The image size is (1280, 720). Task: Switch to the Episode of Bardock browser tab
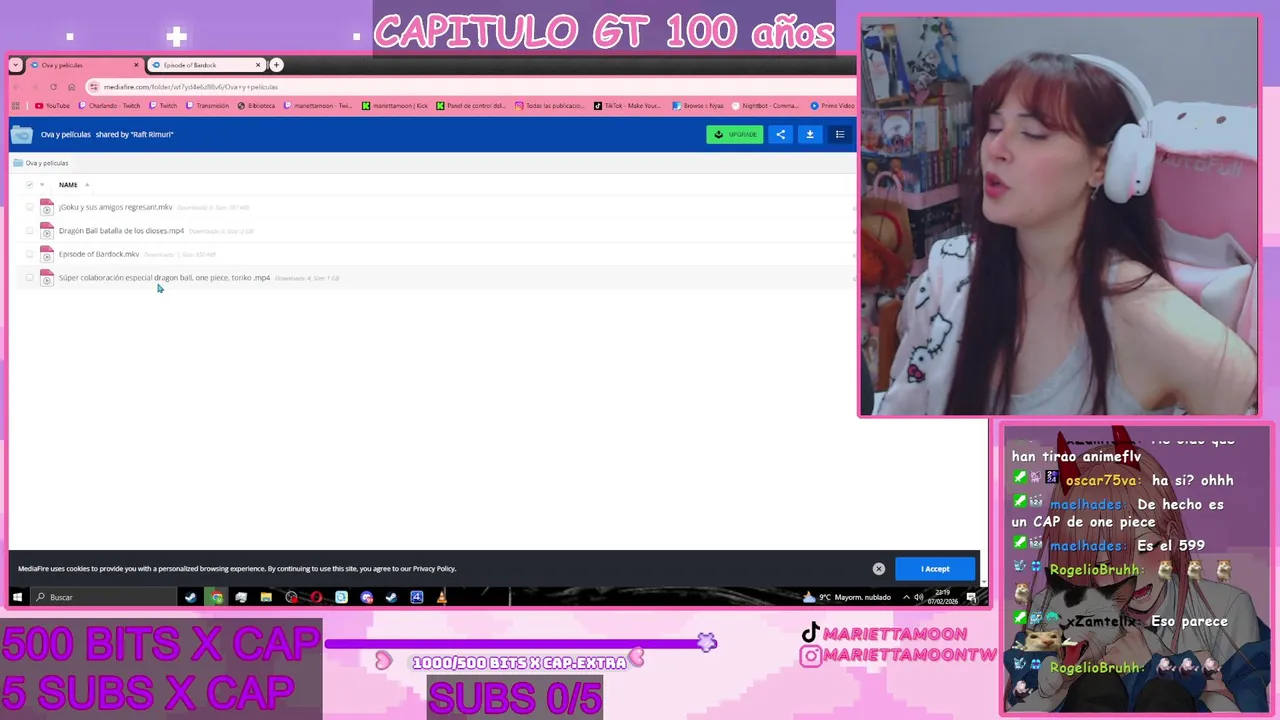(x=205, y=65)
